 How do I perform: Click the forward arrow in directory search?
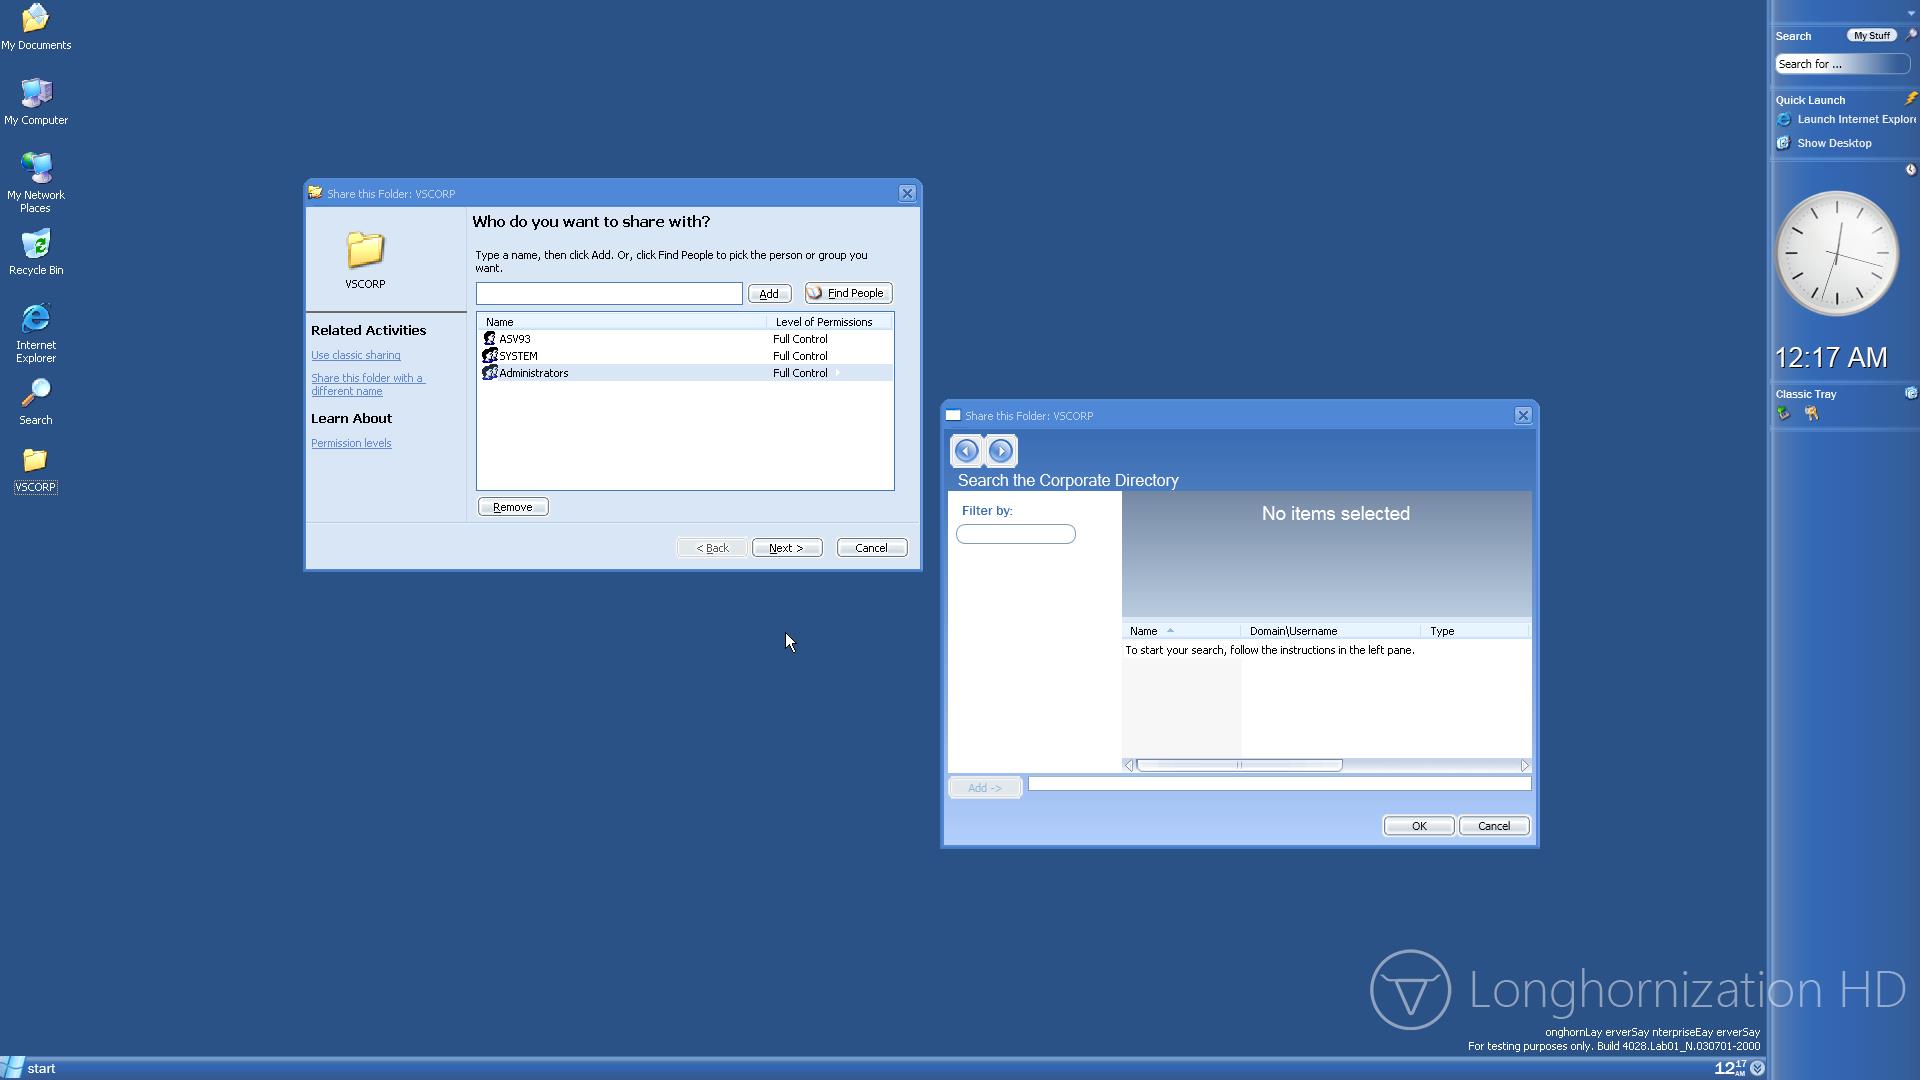click(x=1000, y=451)
